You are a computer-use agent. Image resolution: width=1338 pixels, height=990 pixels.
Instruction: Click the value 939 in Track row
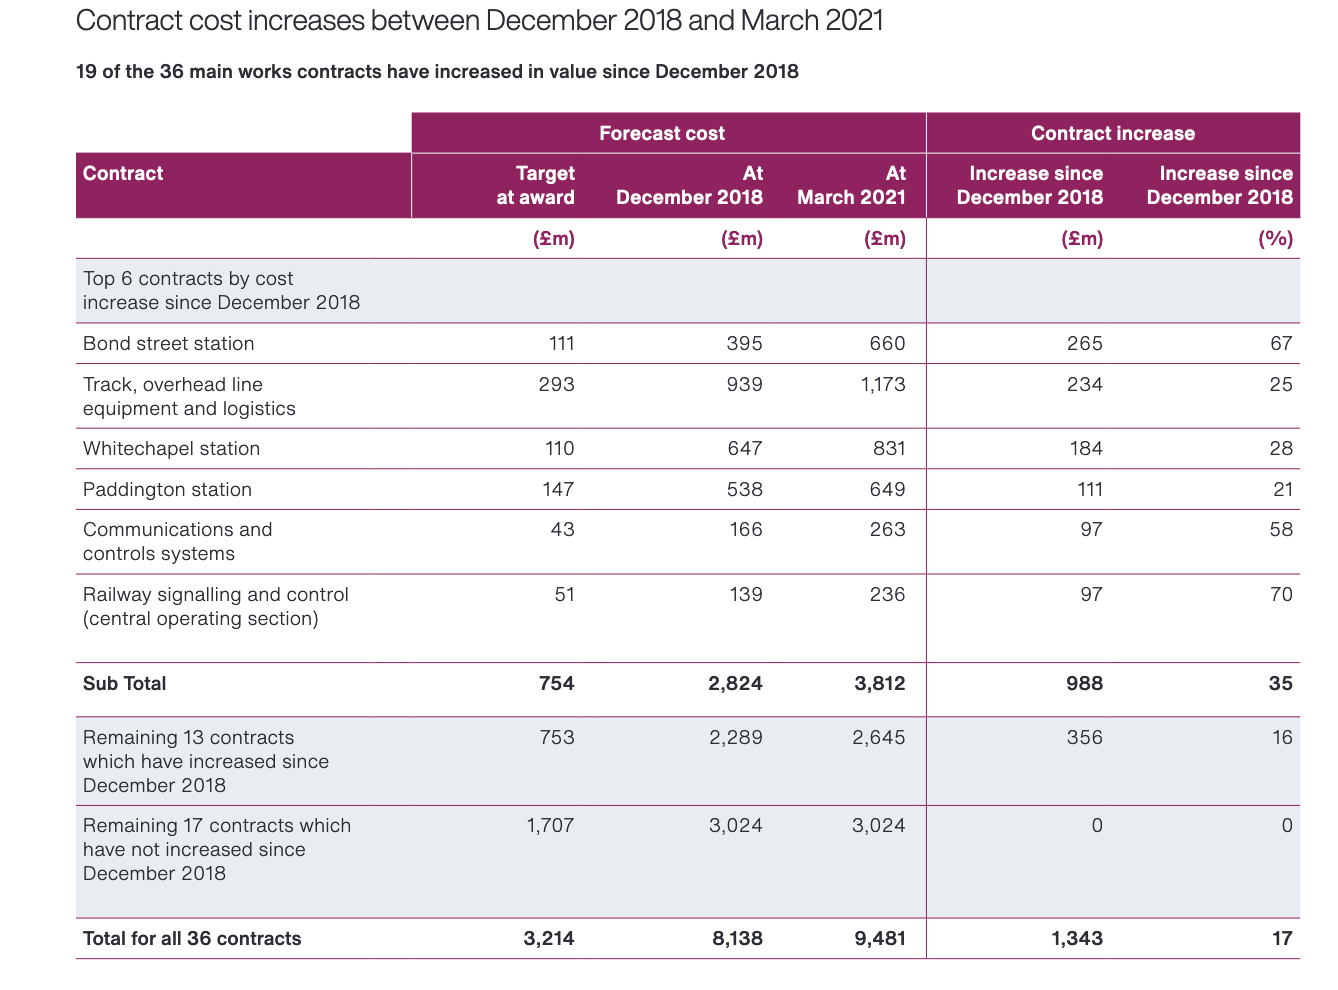744,384
